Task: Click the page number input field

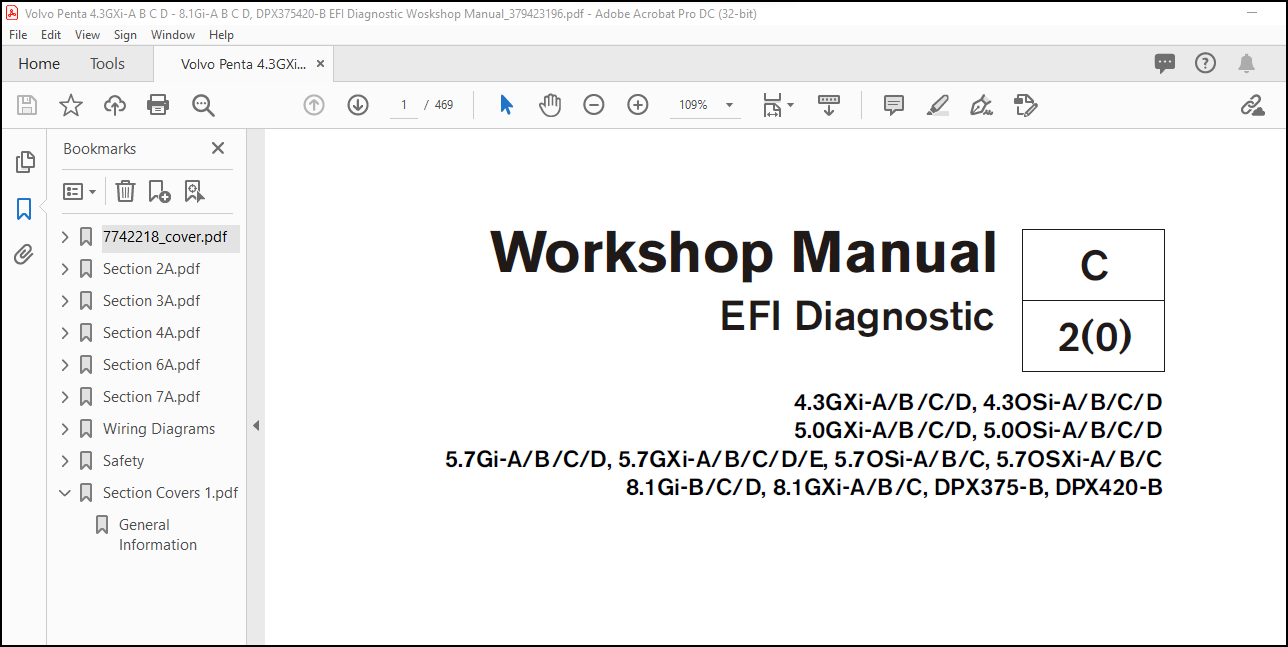Action: (x=404, y=105)
